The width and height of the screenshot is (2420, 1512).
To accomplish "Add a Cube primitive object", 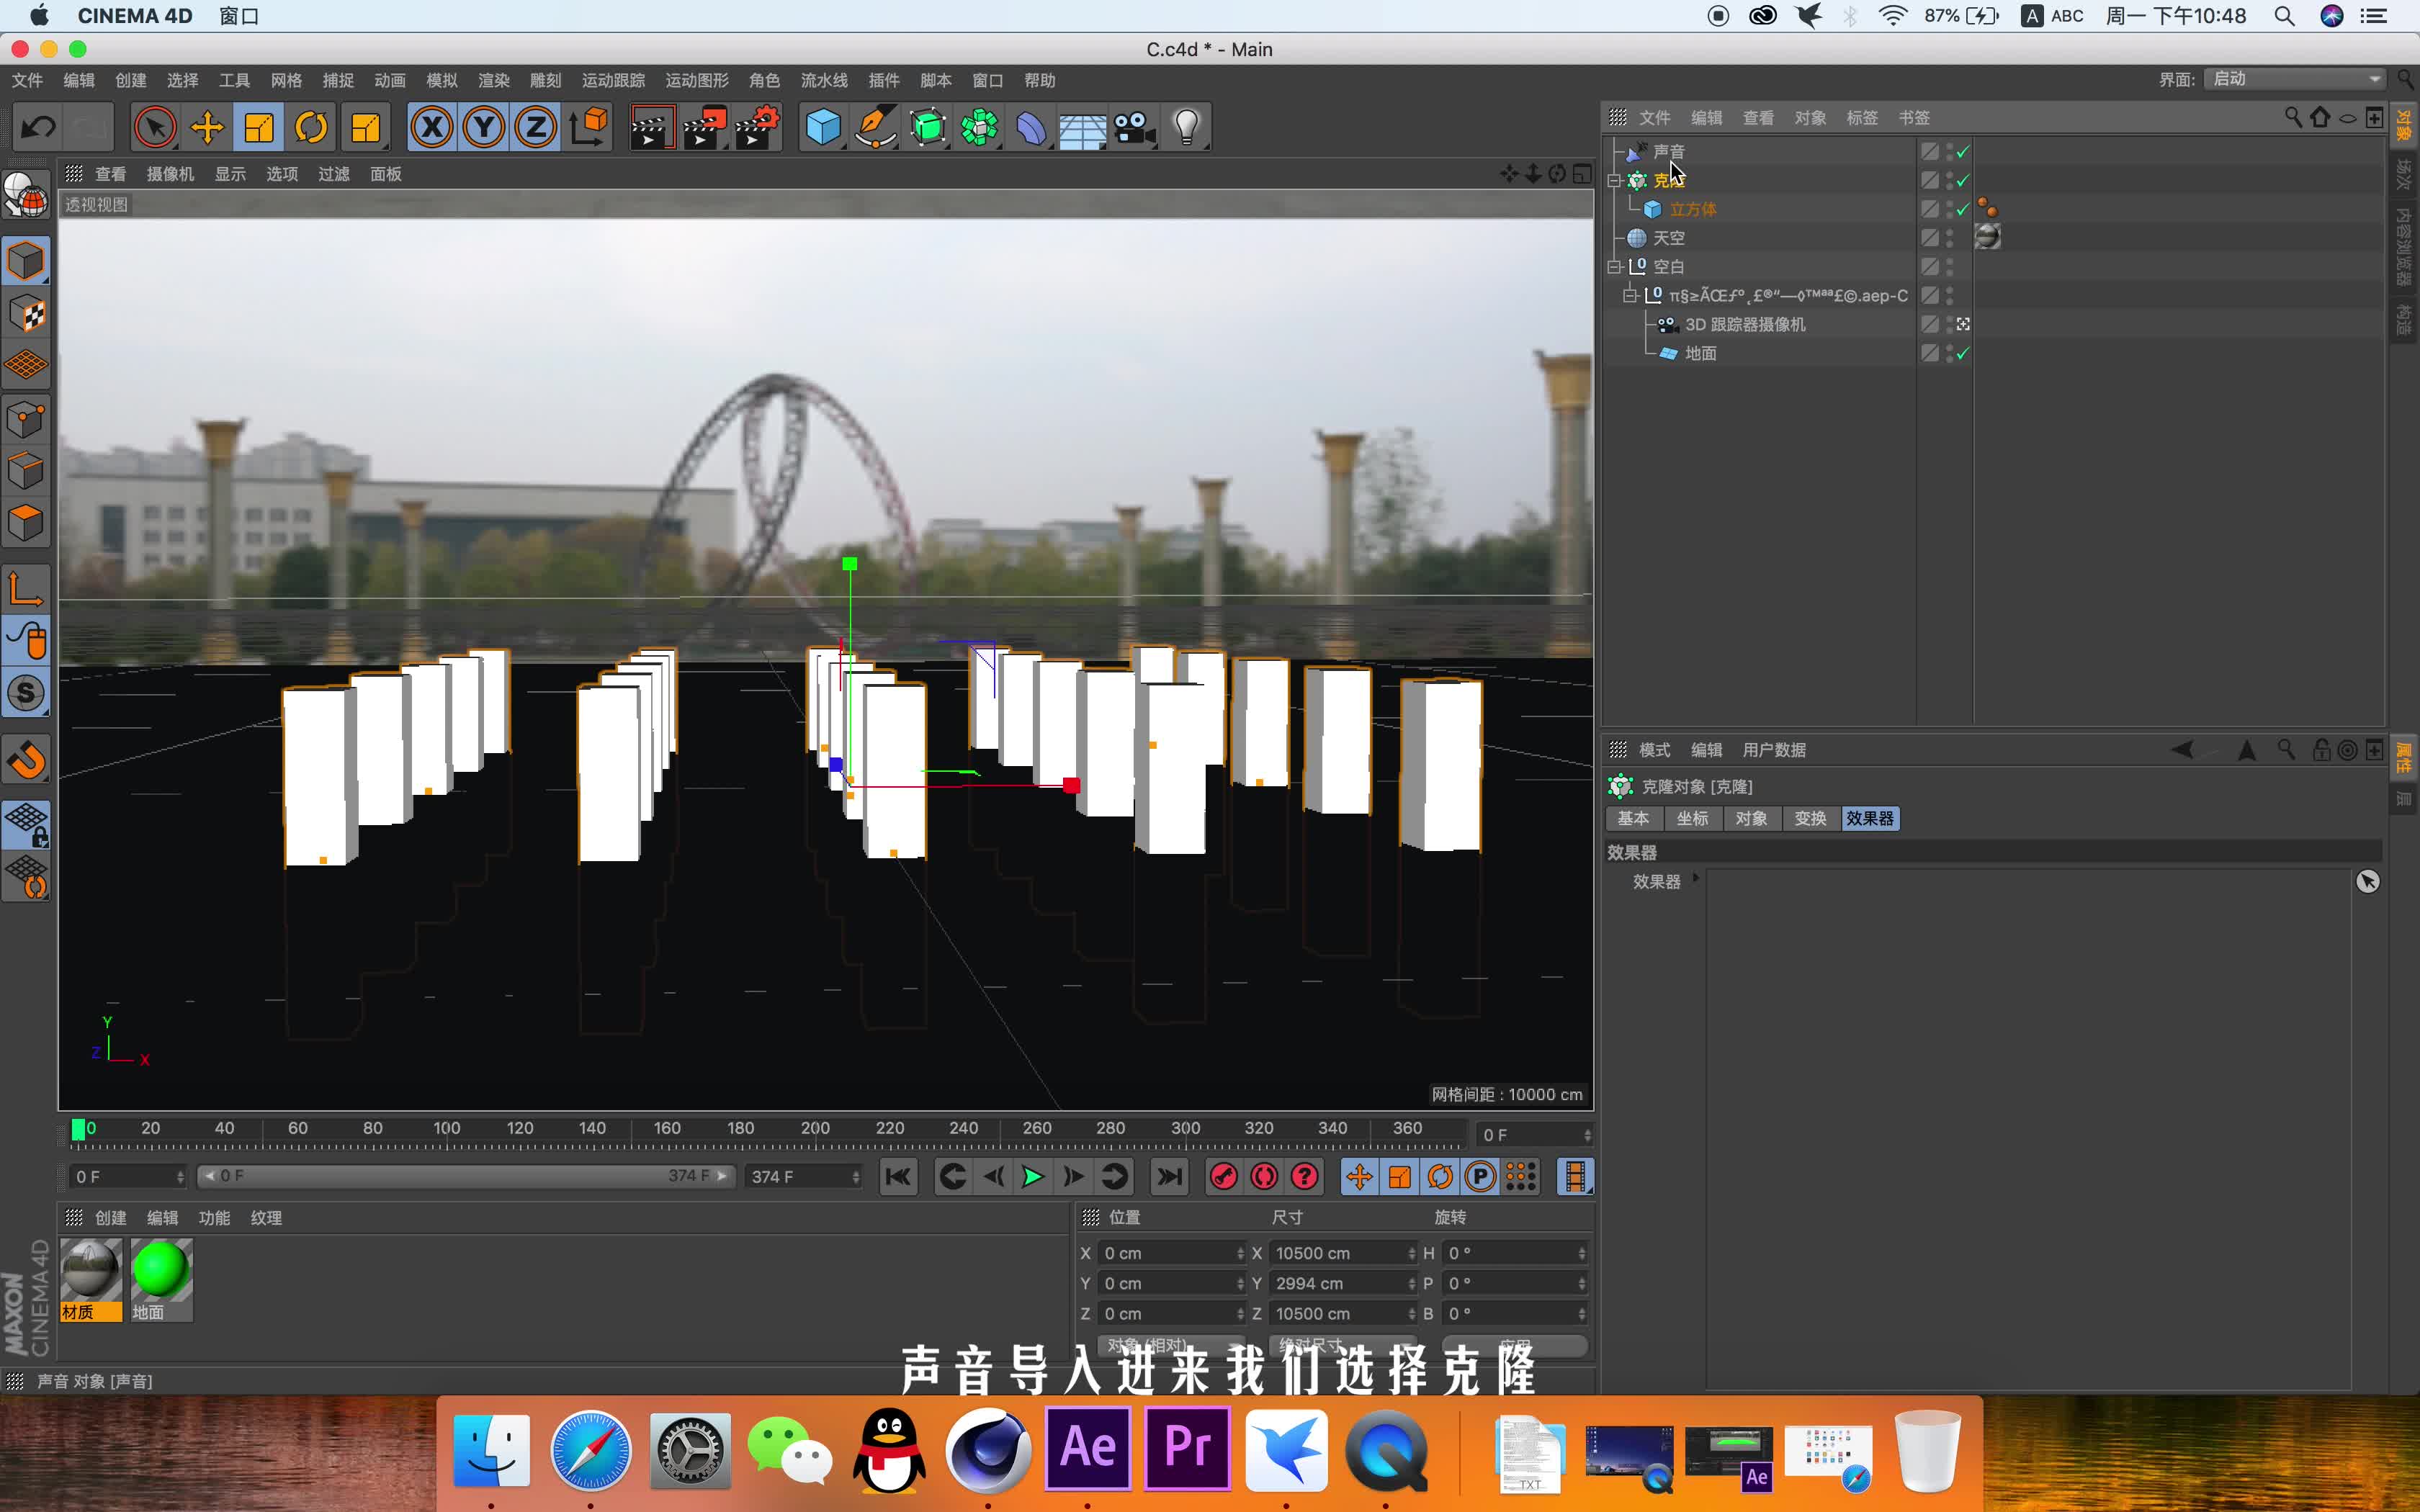I will pyautogui.click(x=823, y=128).
